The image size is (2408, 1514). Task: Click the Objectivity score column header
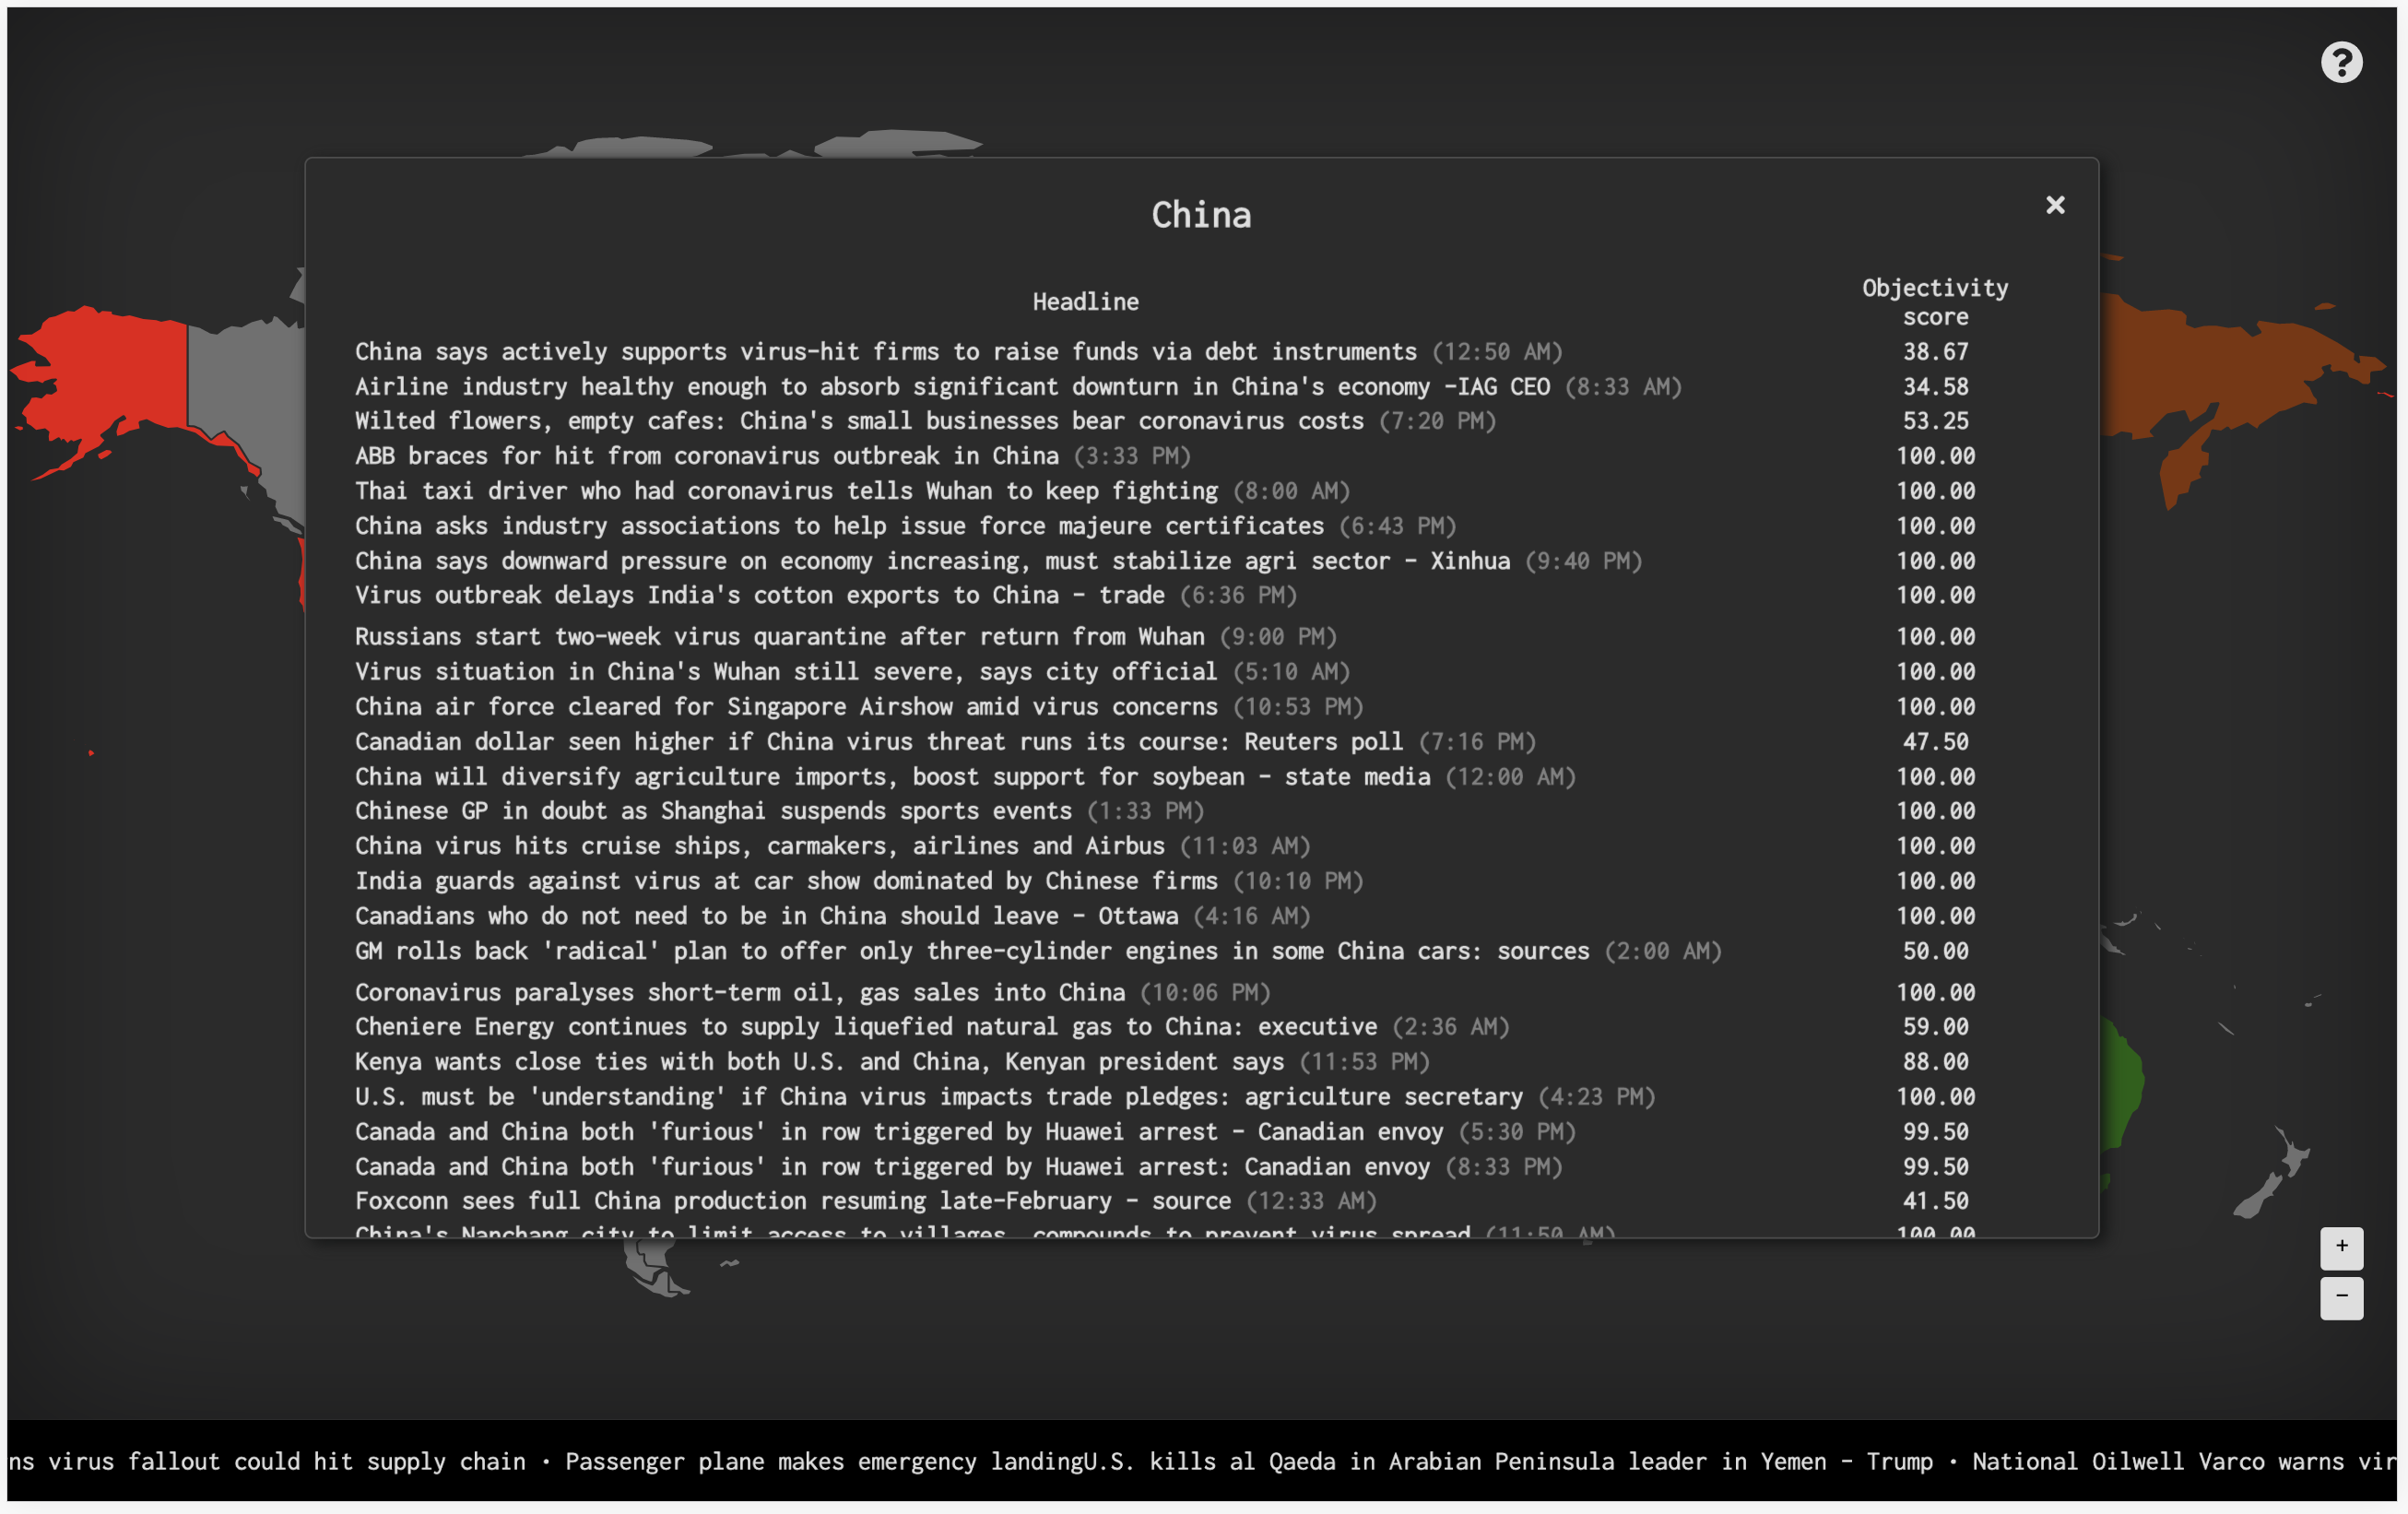tap(1934, 302)
